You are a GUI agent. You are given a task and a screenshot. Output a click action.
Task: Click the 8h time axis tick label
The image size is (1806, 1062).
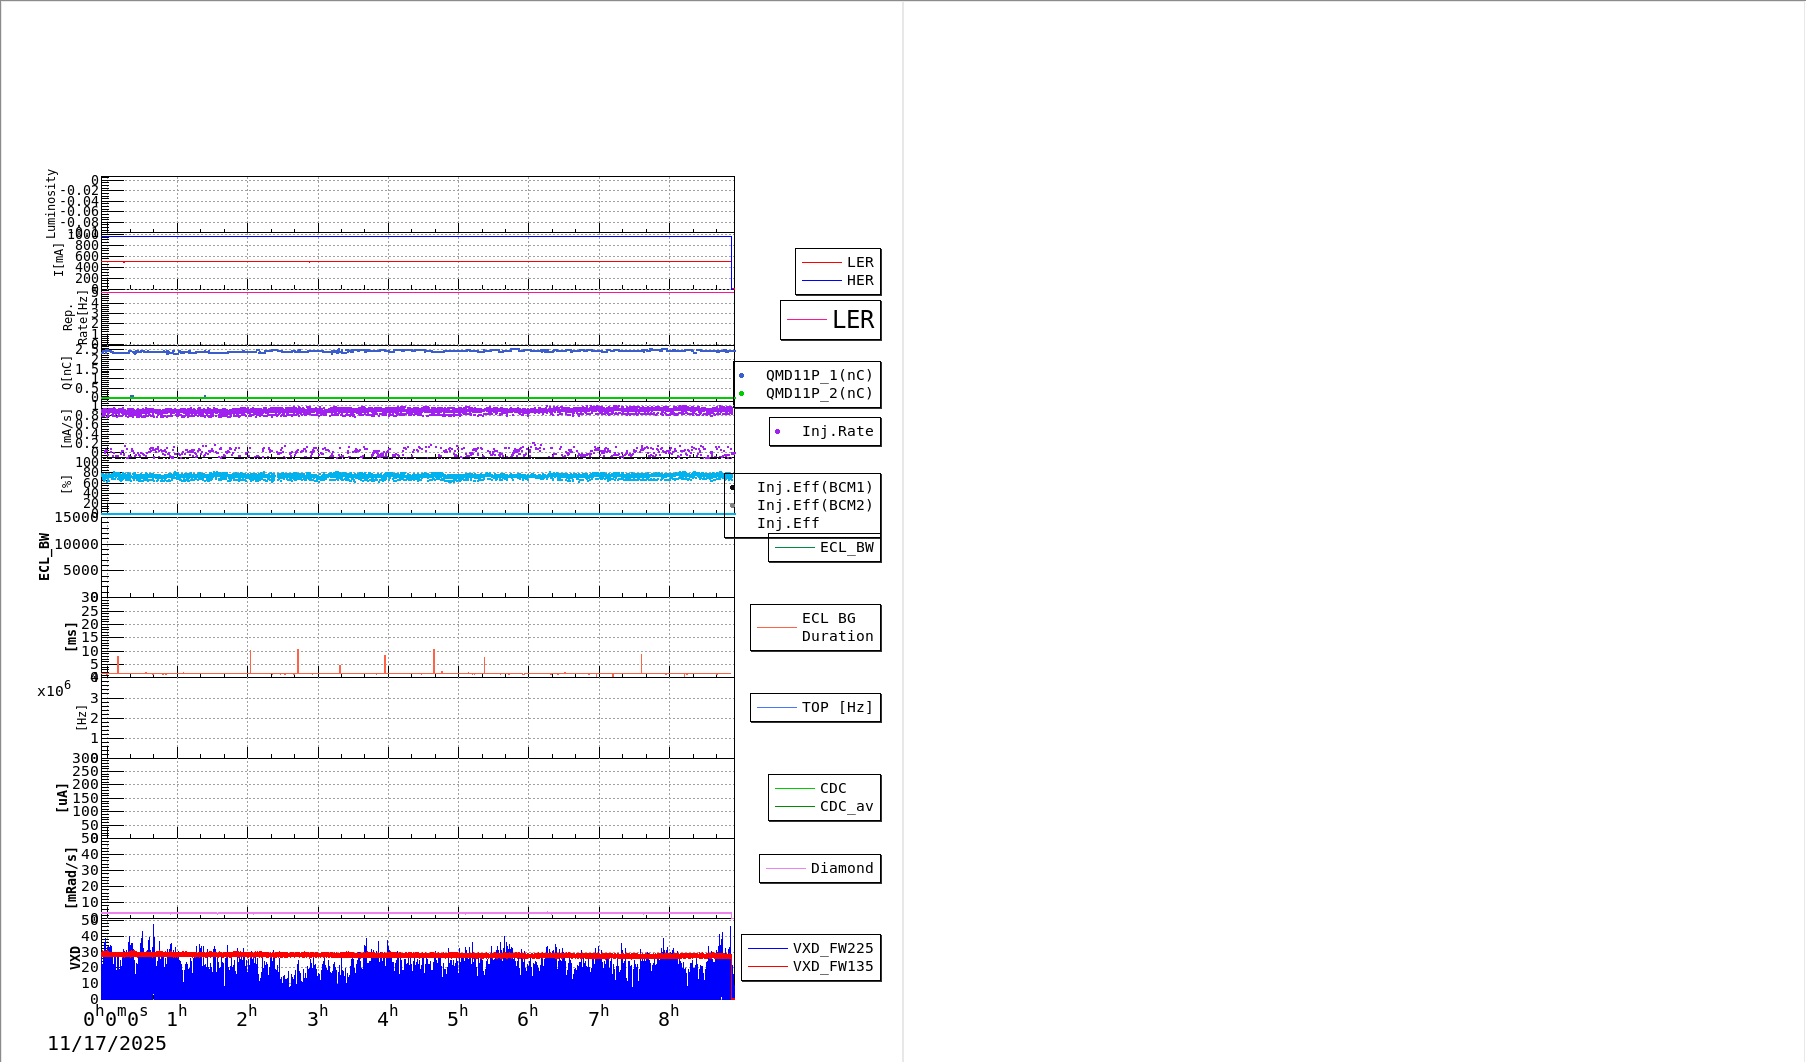pos(668,1018)
